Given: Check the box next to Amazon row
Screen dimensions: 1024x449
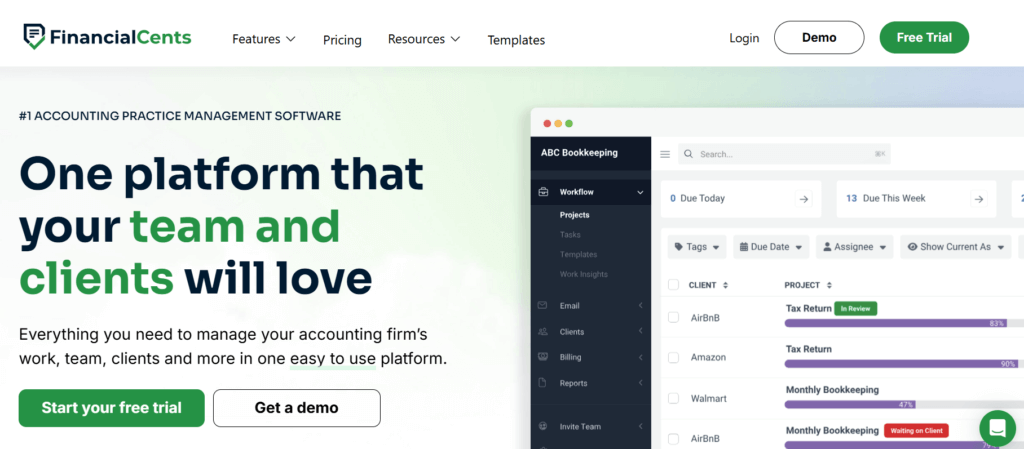Looking at the screenshot, I should coord(673,357).
